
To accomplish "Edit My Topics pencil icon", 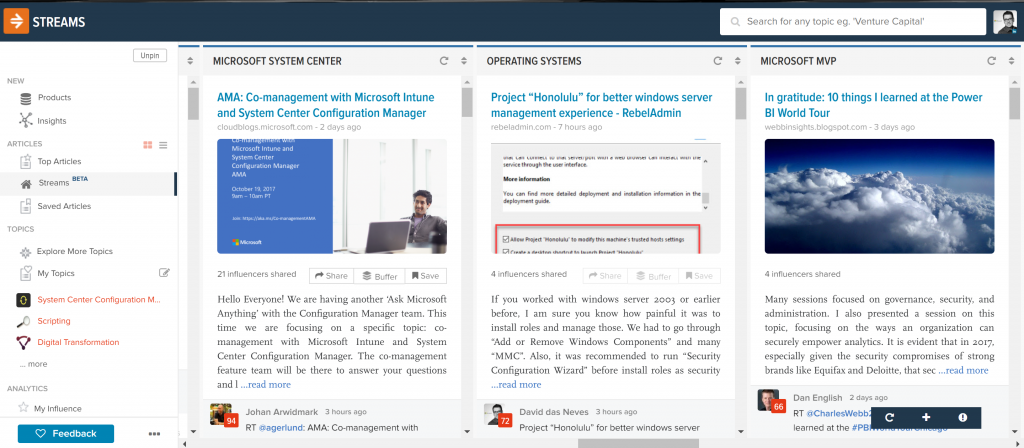I will [x=165, y=273].
